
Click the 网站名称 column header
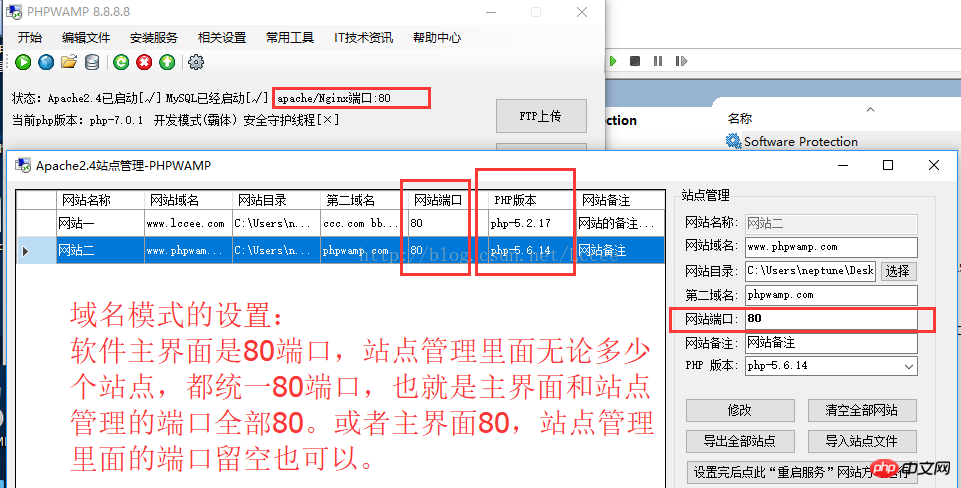pos(101,200)
